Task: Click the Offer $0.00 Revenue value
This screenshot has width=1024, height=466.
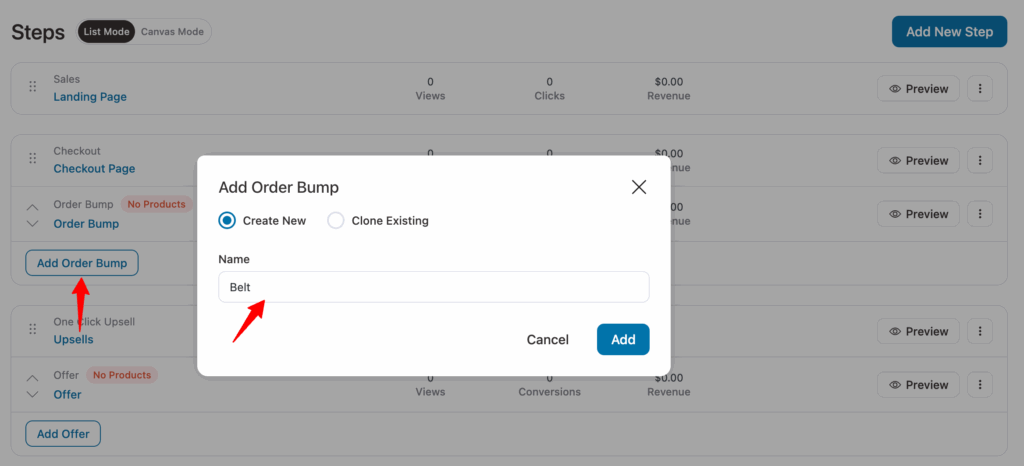Action: point(669,378)
